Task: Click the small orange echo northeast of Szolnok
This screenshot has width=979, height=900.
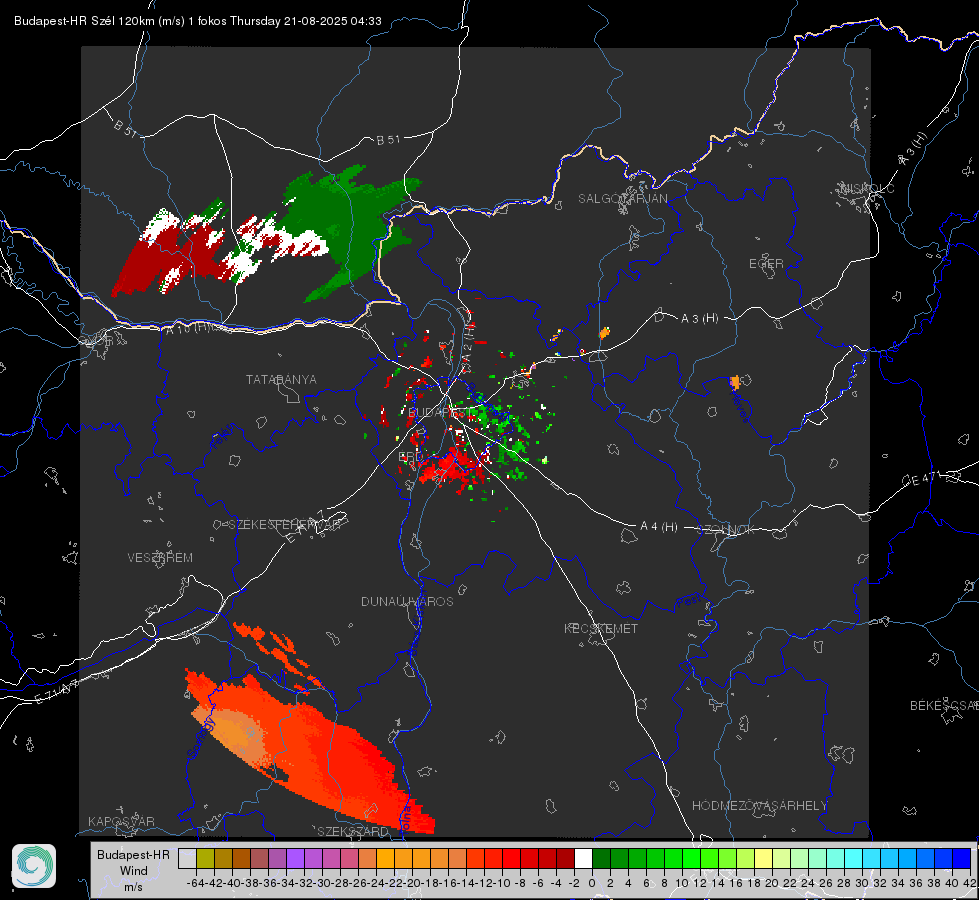Action: (735, 382)
